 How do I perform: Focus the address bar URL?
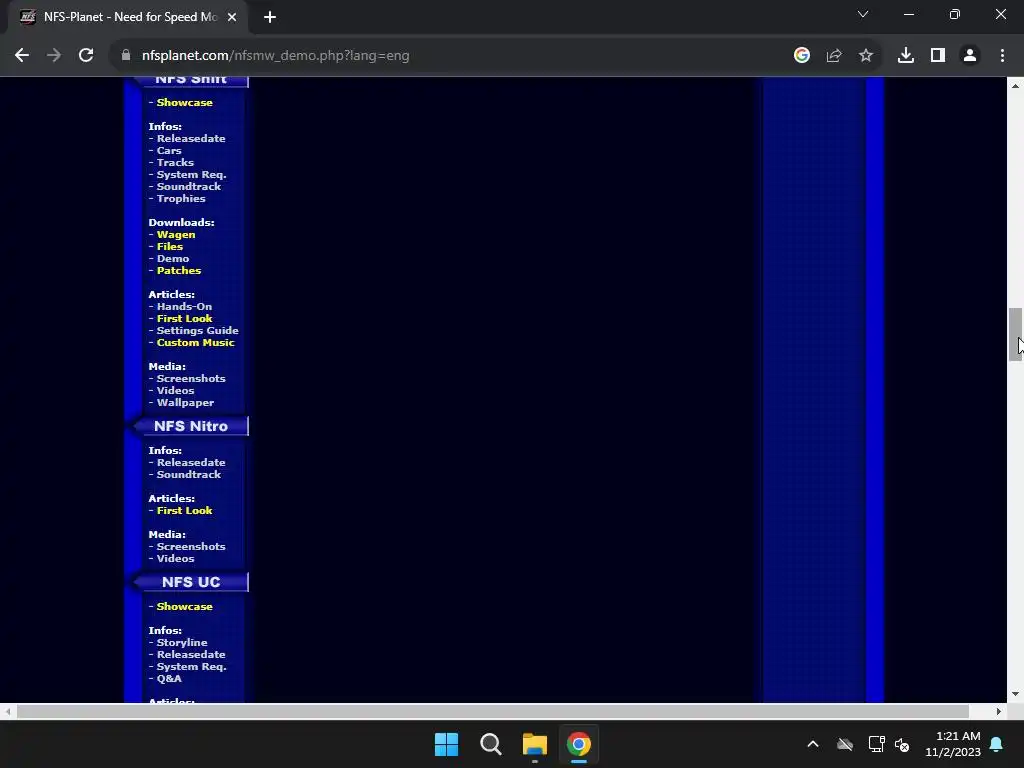point(276,56)
